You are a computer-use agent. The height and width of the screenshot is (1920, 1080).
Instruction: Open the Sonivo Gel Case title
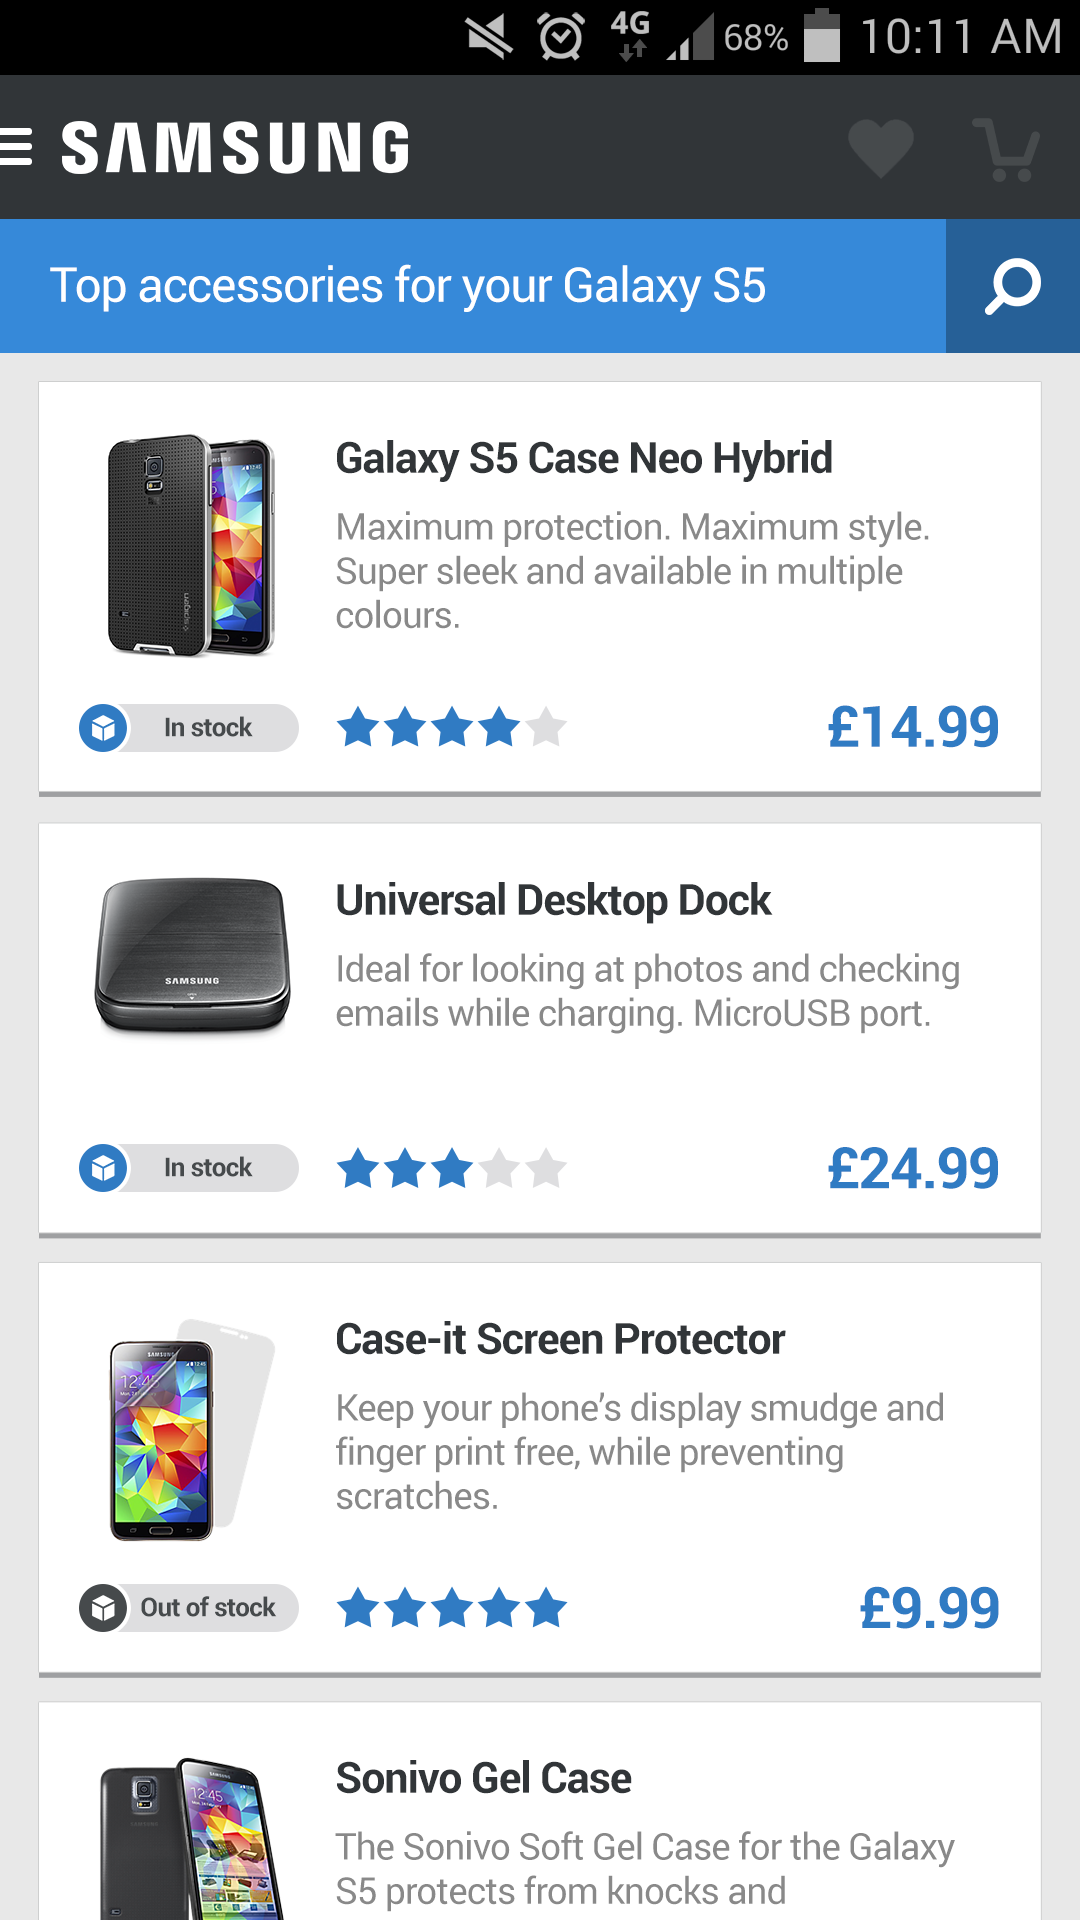coord(483,1779)
